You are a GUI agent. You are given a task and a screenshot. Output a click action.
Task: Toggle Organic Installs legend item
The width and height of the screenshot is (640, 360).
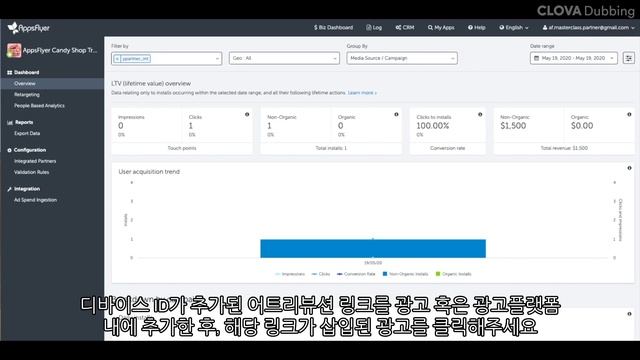(453, 274)
